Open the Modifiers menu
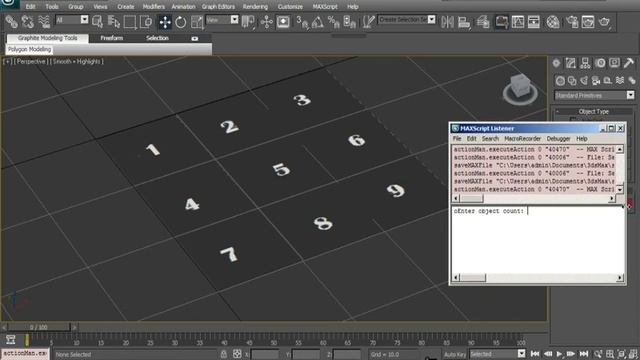The image size is (640, 360). (154, 7)
